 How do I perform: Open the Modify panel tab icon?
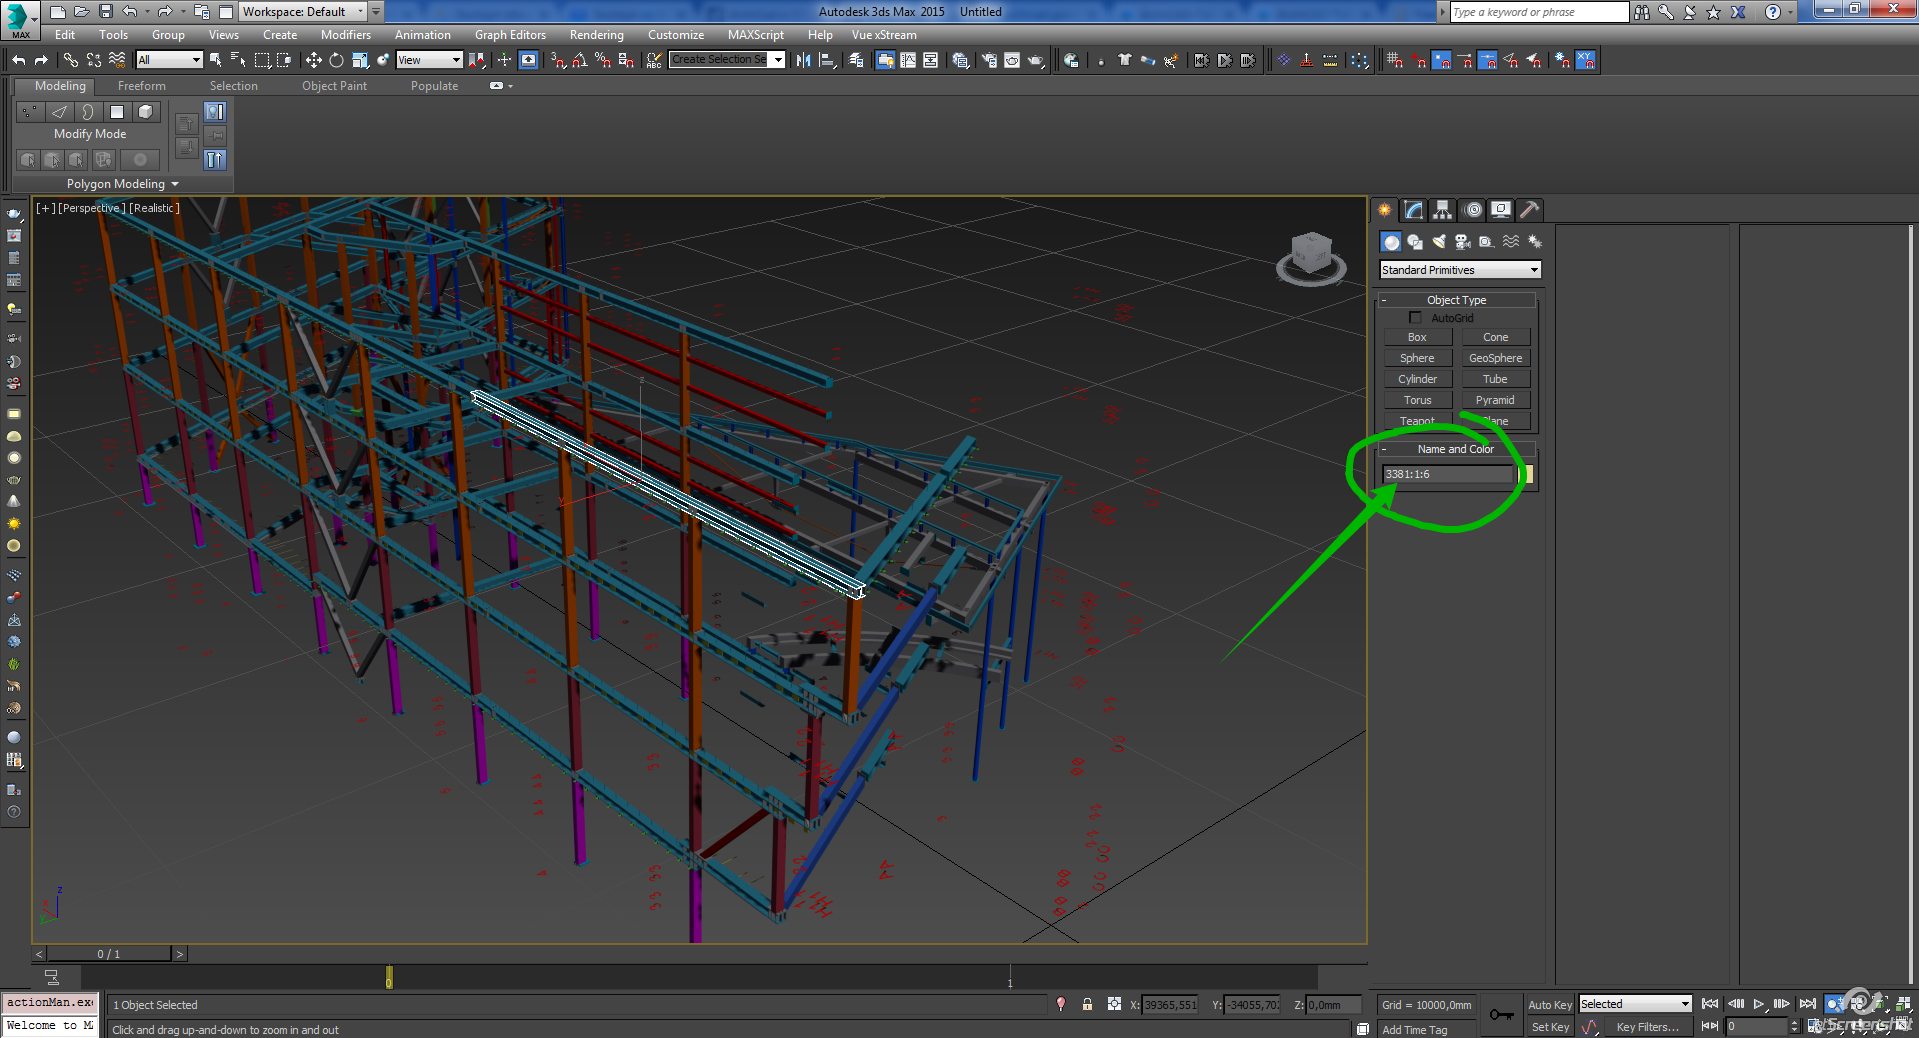pyautogui.click(x=1413, y=210)
